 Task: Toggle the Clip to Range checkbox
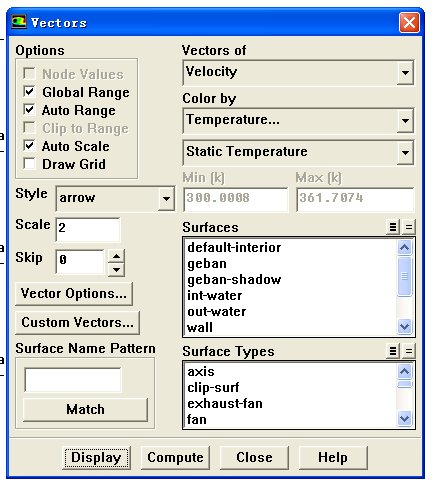coord(29,128)
